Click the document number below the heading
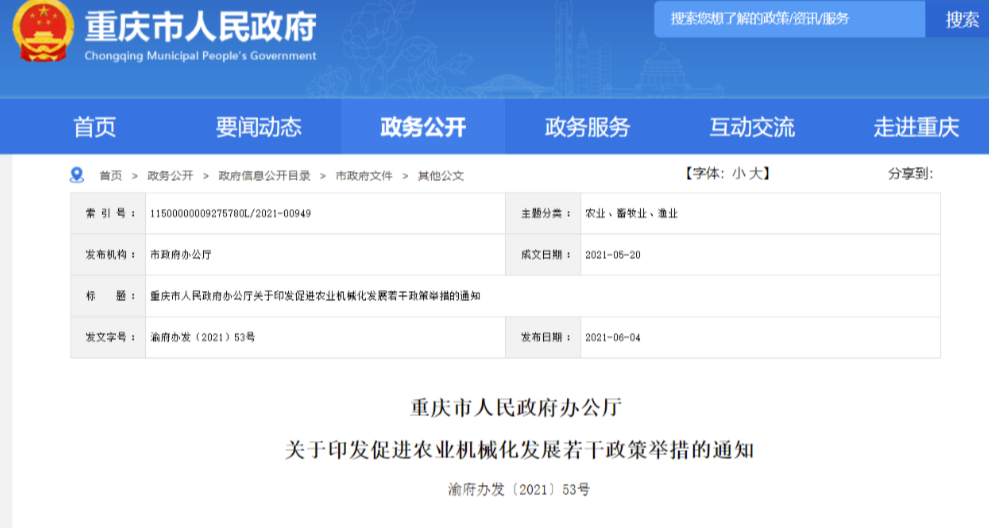989x528 pixels. coord(519,490)
